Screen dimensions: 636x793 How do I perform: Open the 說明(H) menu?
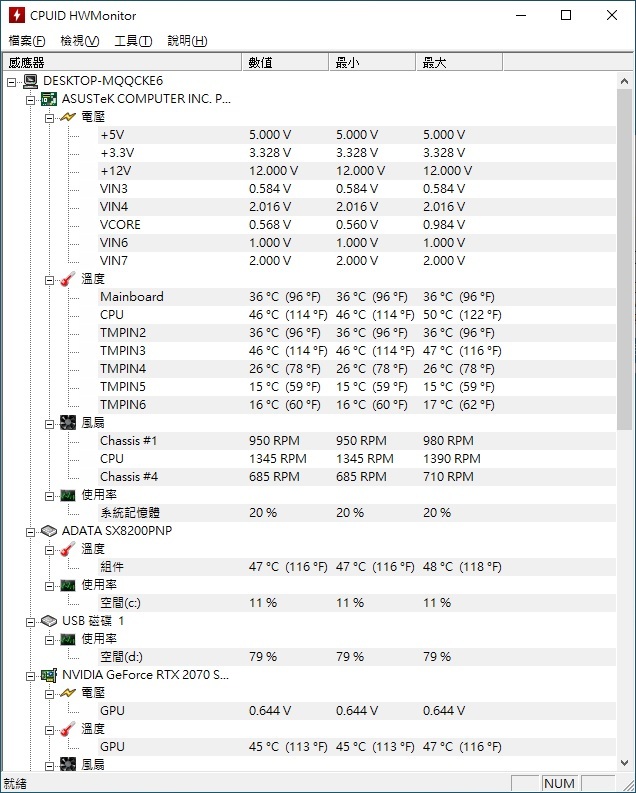click(187, 41)
